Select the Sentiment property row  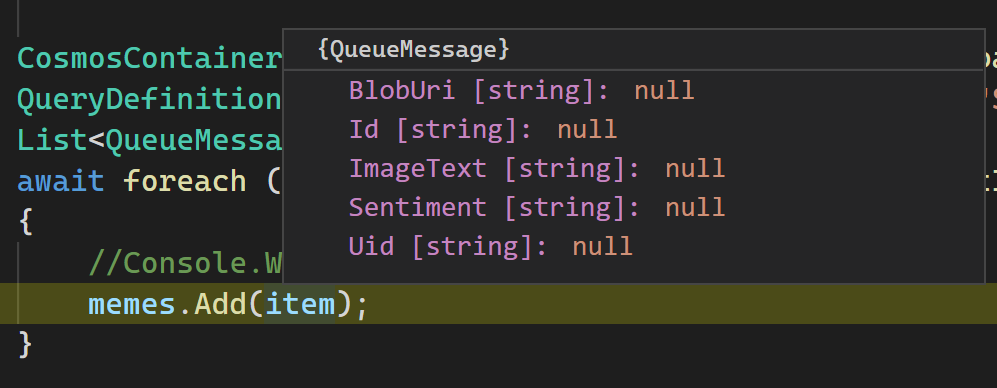click(633, 207)
